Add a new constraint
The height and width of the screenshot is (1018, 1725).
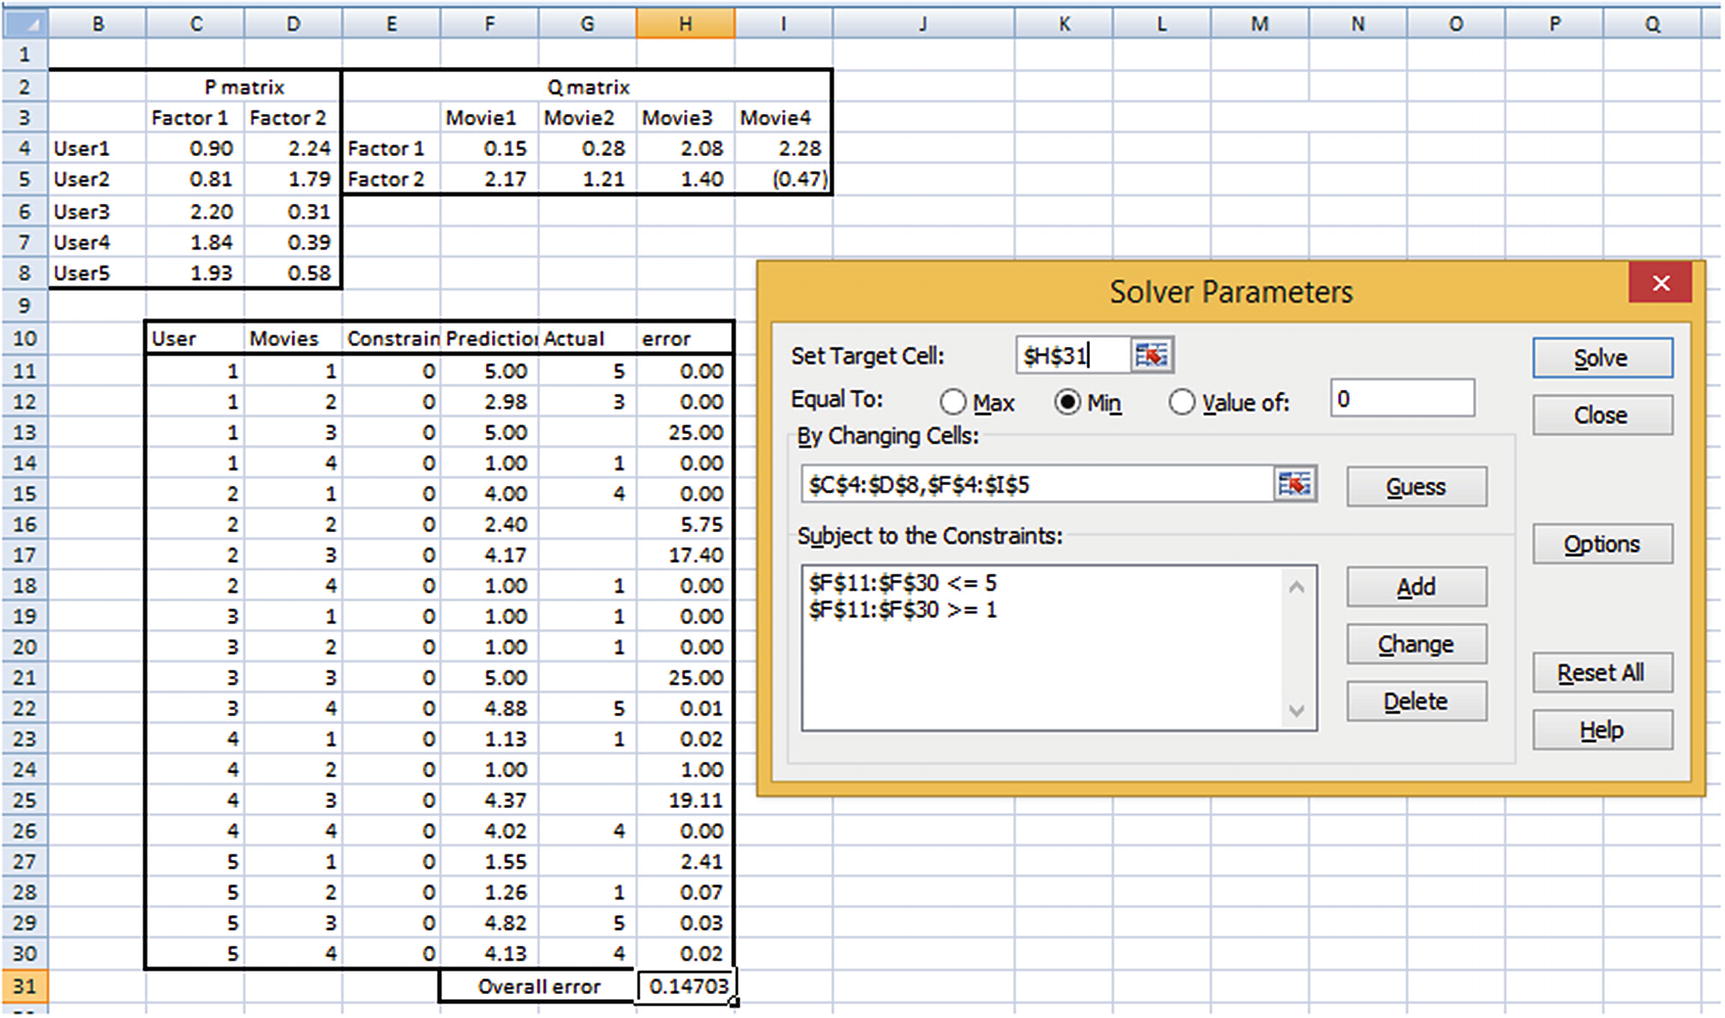pyautogui.click(x=1415, y=587)
